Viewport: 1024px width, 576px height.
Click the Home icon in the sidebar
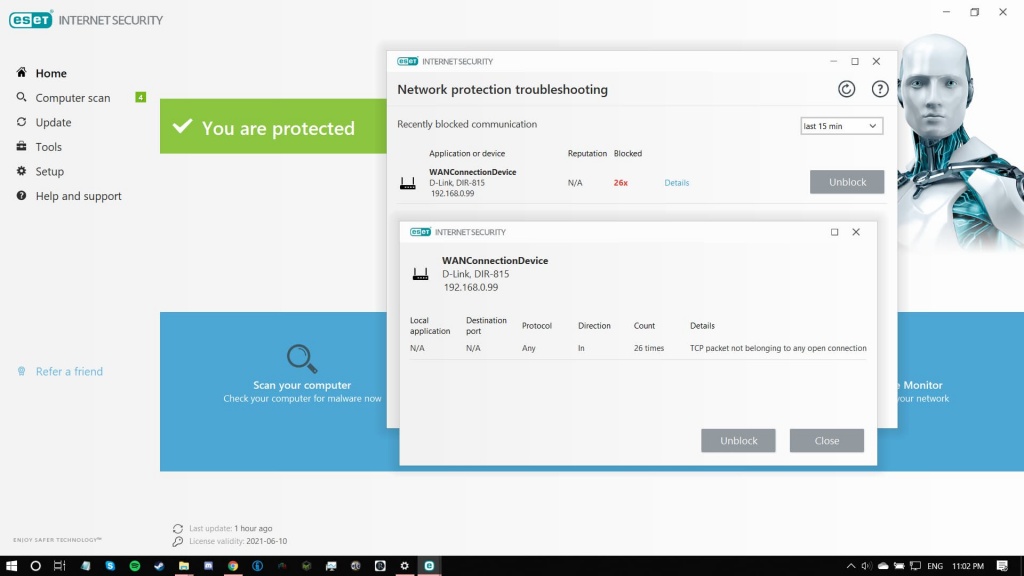21,72
